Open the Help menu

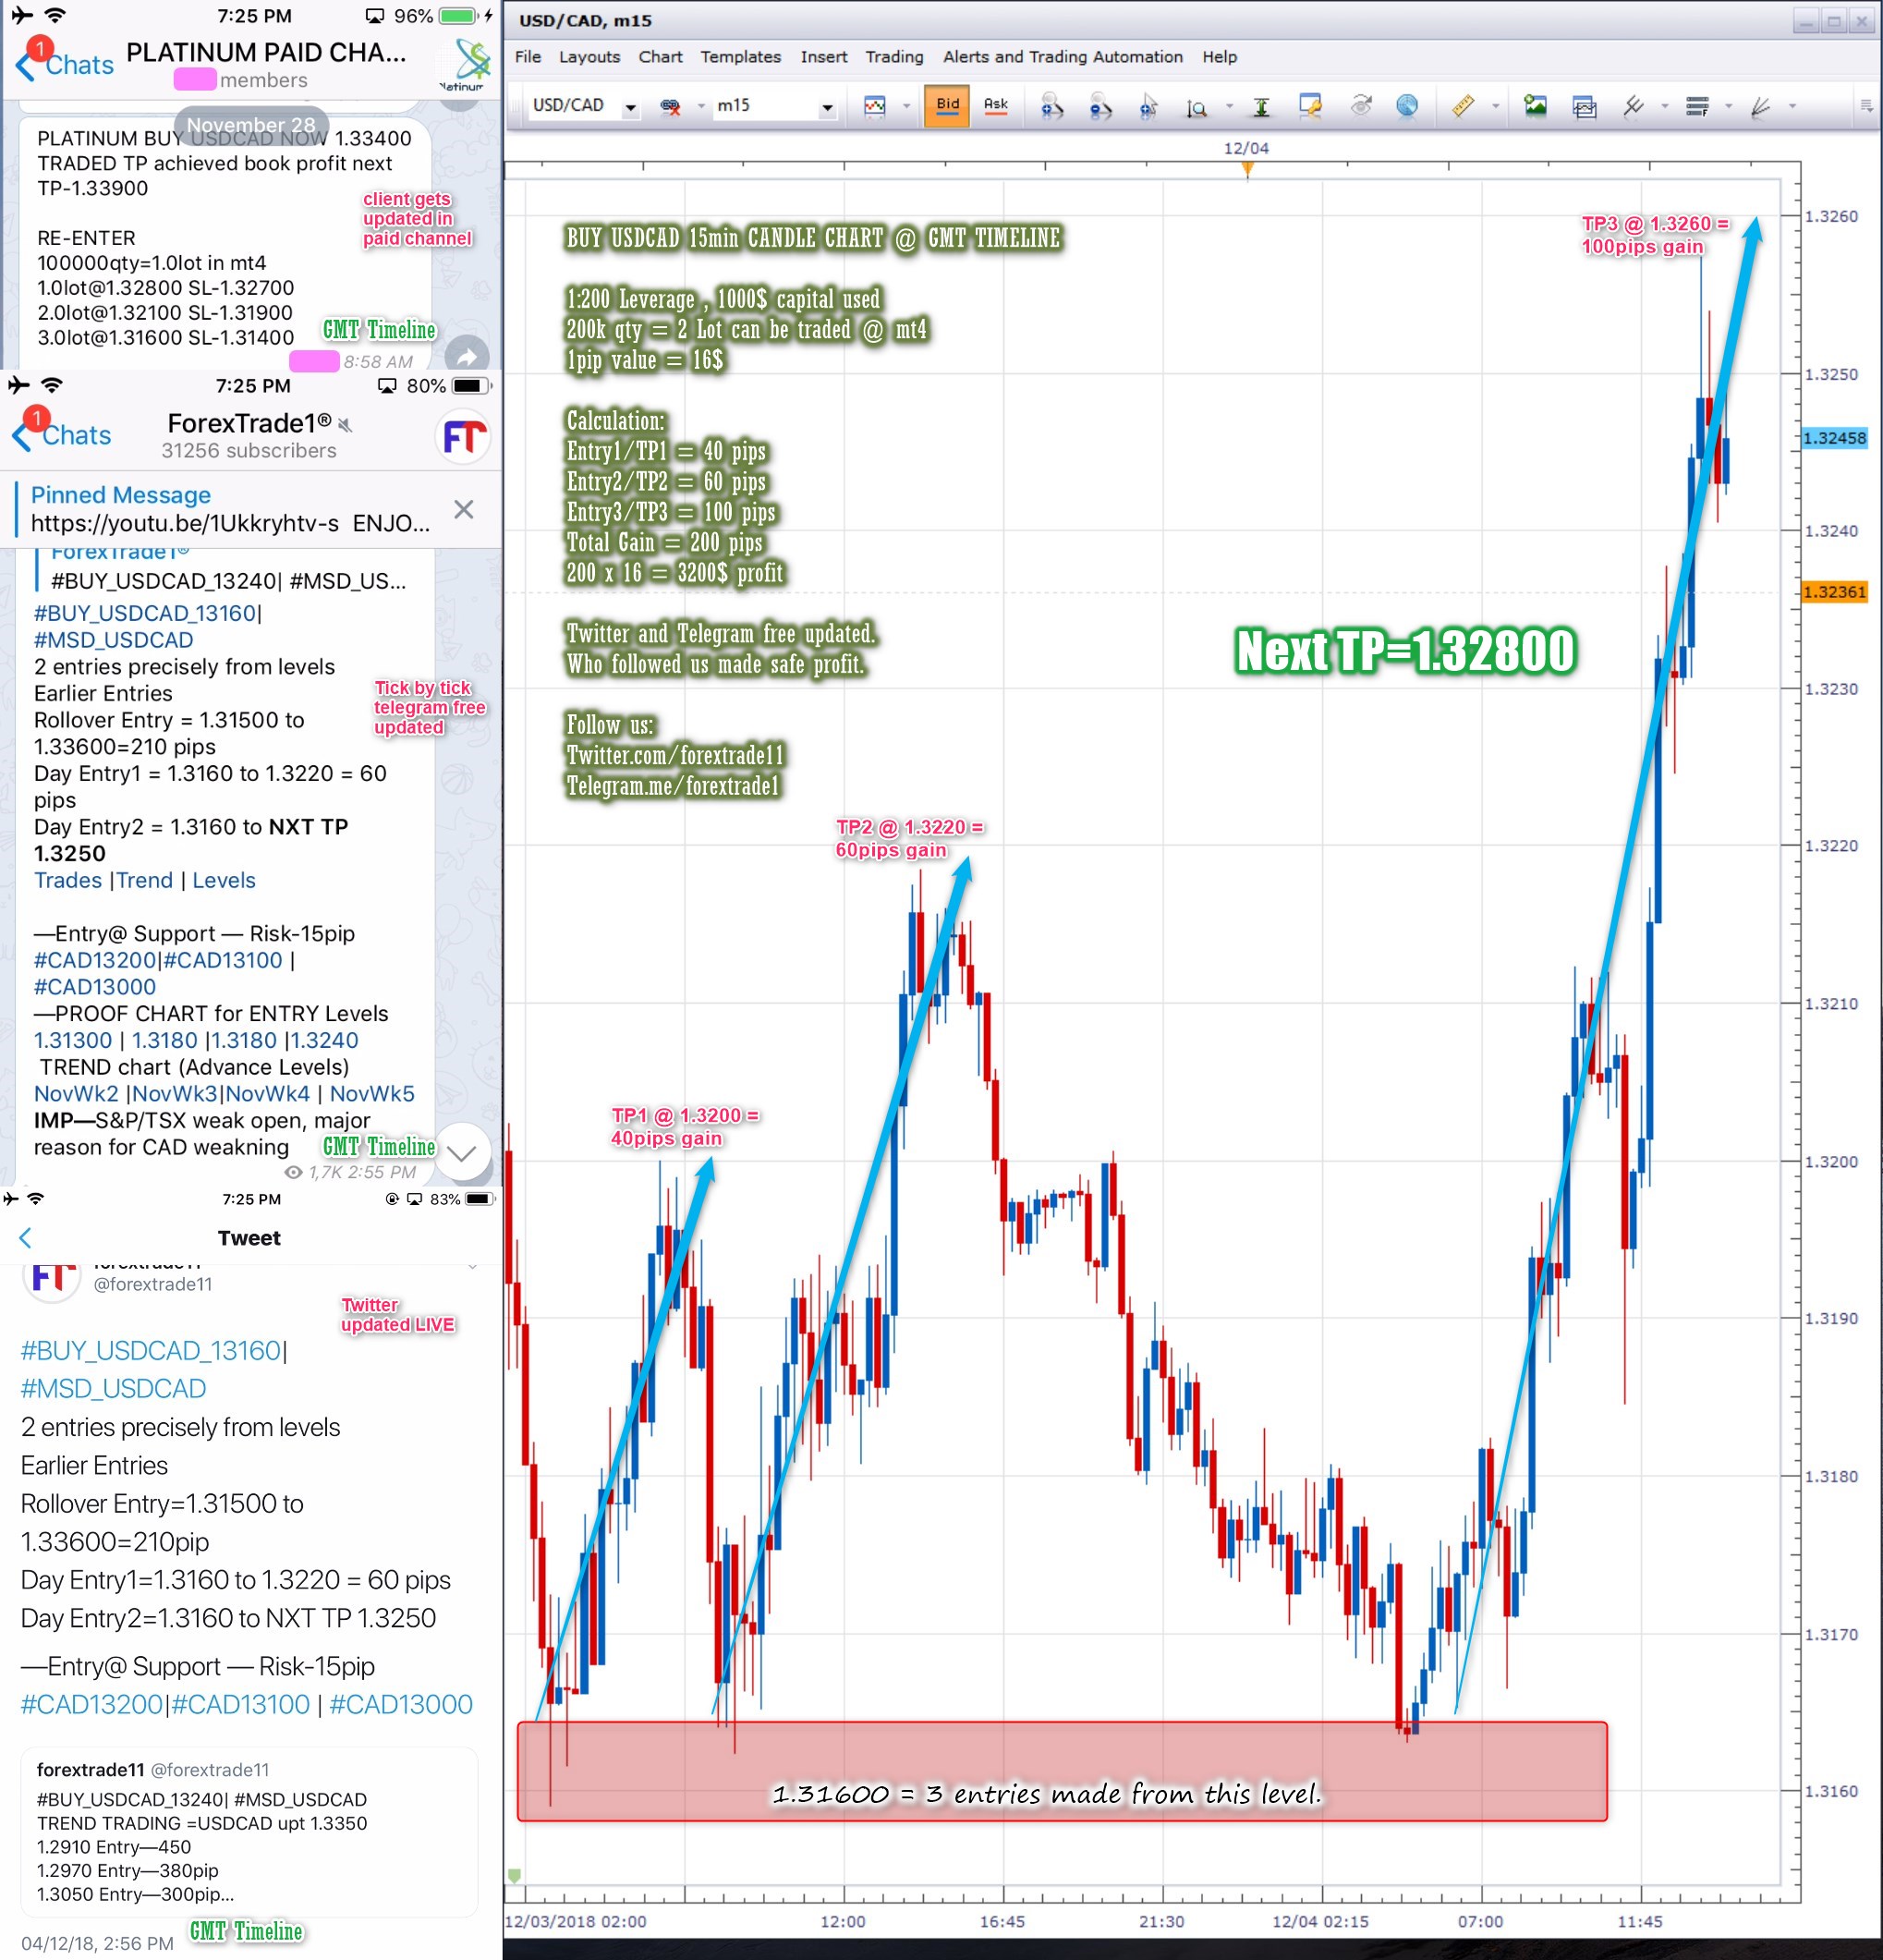coord(1219,57)
